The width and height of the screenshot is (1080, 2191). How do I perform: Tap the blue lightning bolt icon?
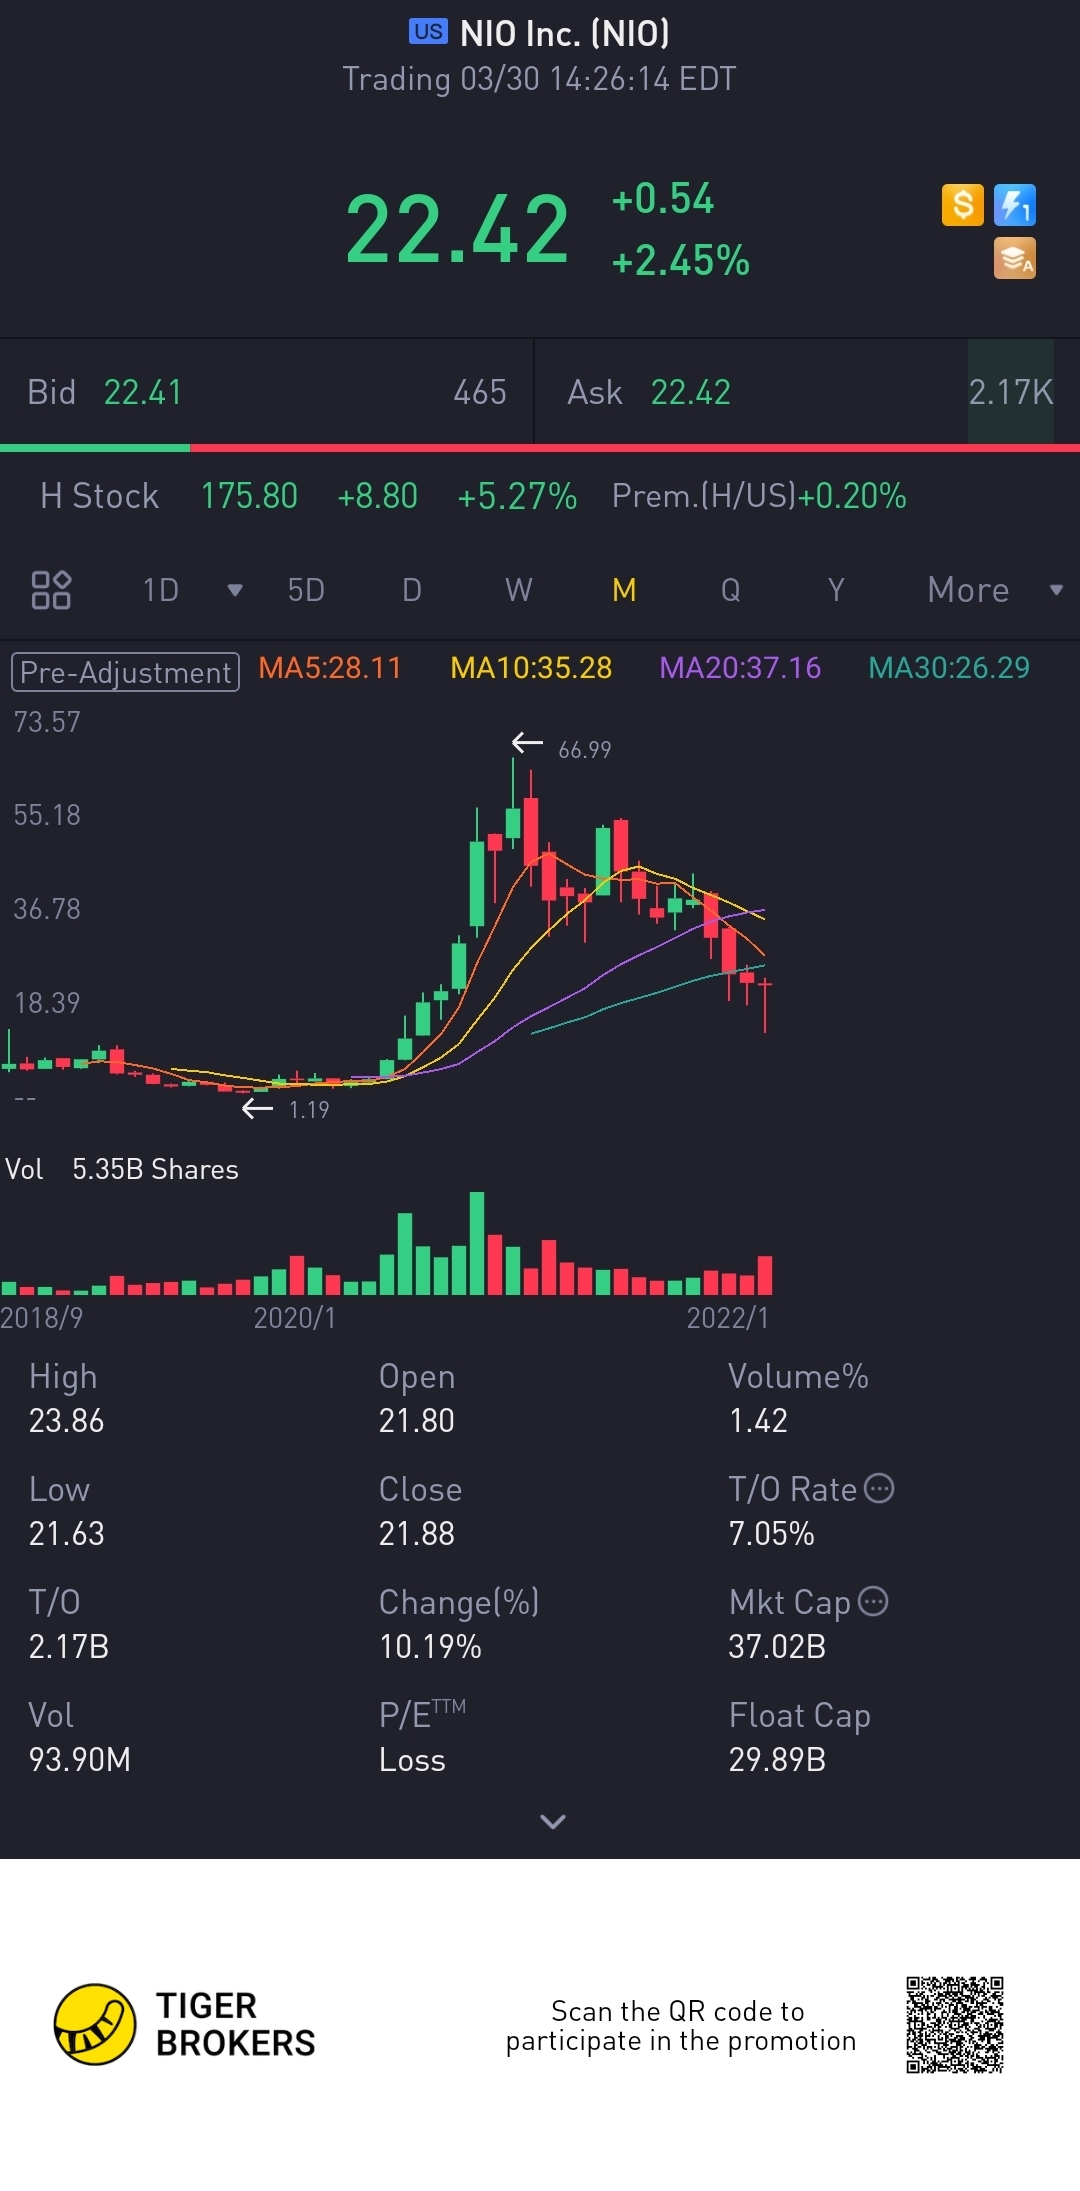[x=1015, y=205]
